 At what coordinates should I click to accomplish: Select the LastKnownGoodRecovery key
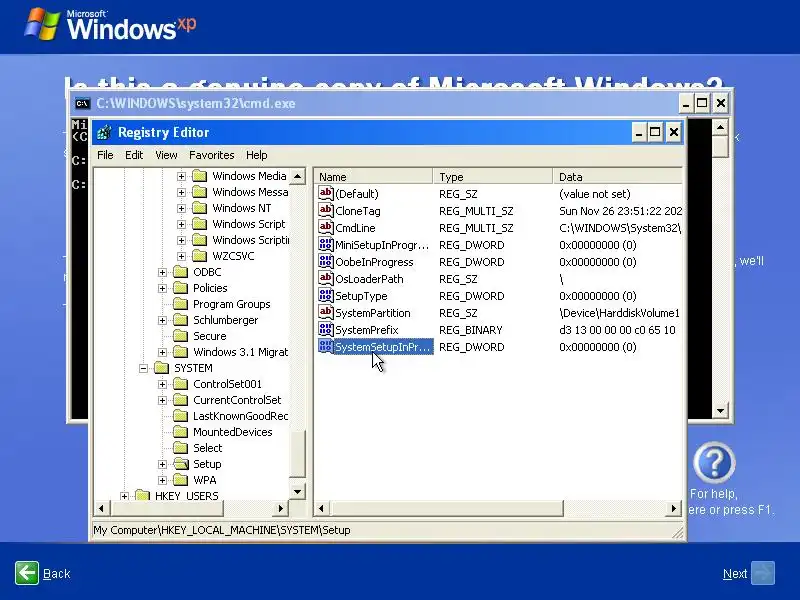coord(240,416)
